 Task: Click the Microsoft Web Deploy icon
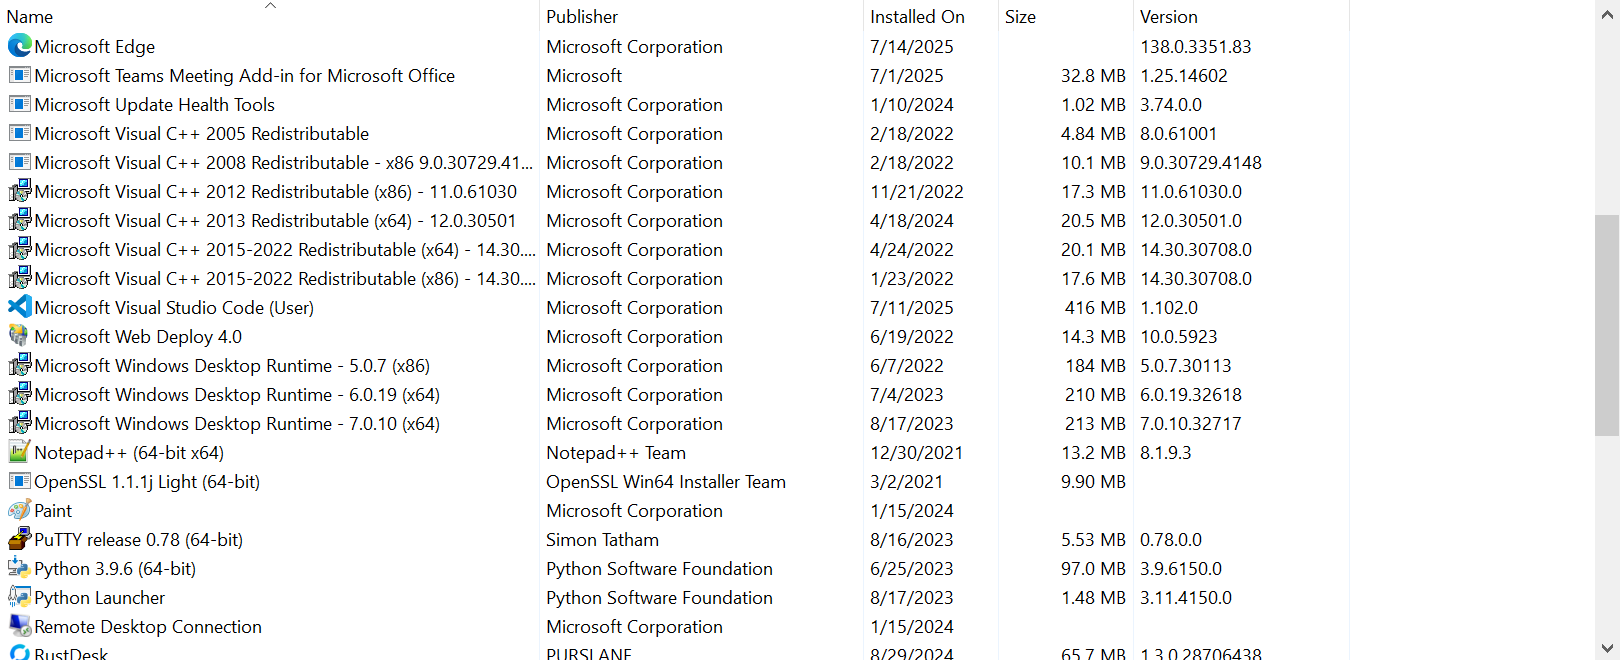(x=19, y=336)
